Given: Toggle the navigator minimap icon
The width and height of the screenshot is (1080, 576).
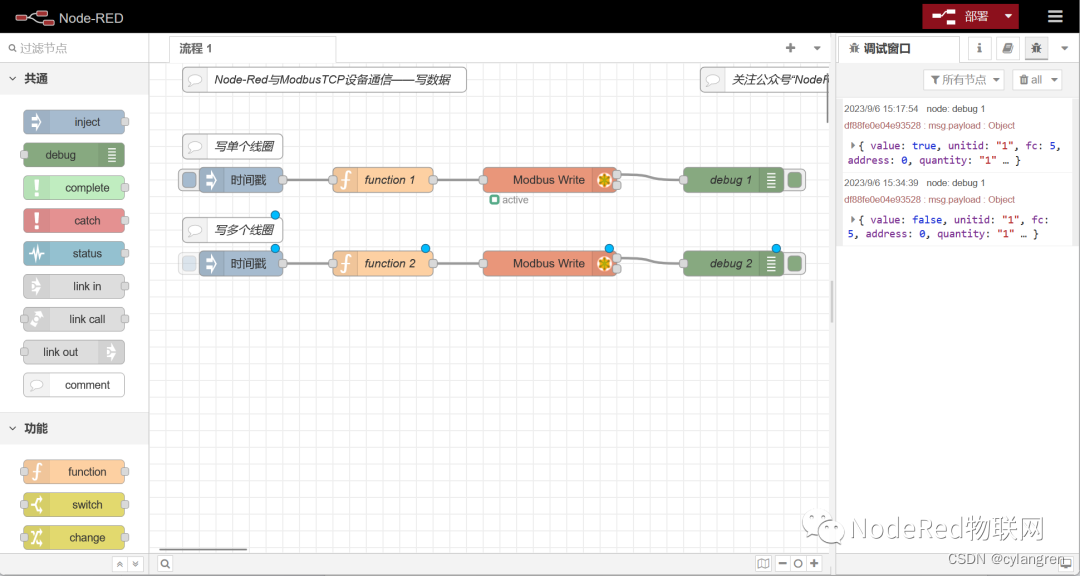Looking at the screenshot, I should pos(763,563).
